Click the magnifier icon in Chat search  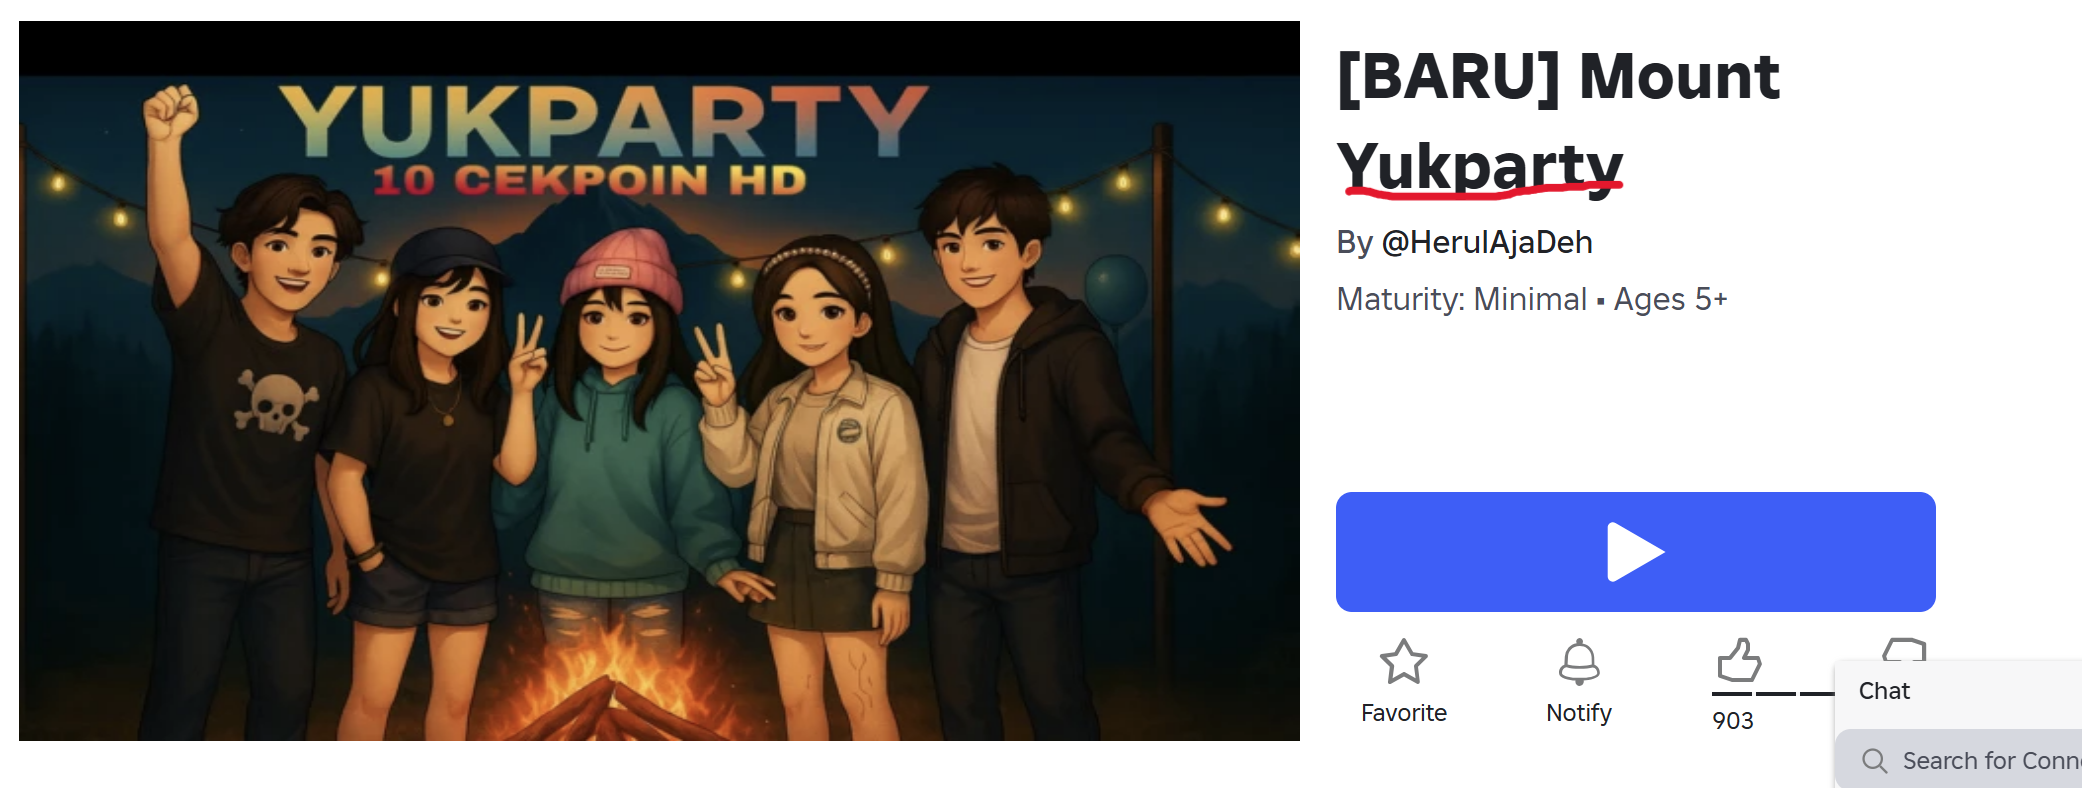1875,761
